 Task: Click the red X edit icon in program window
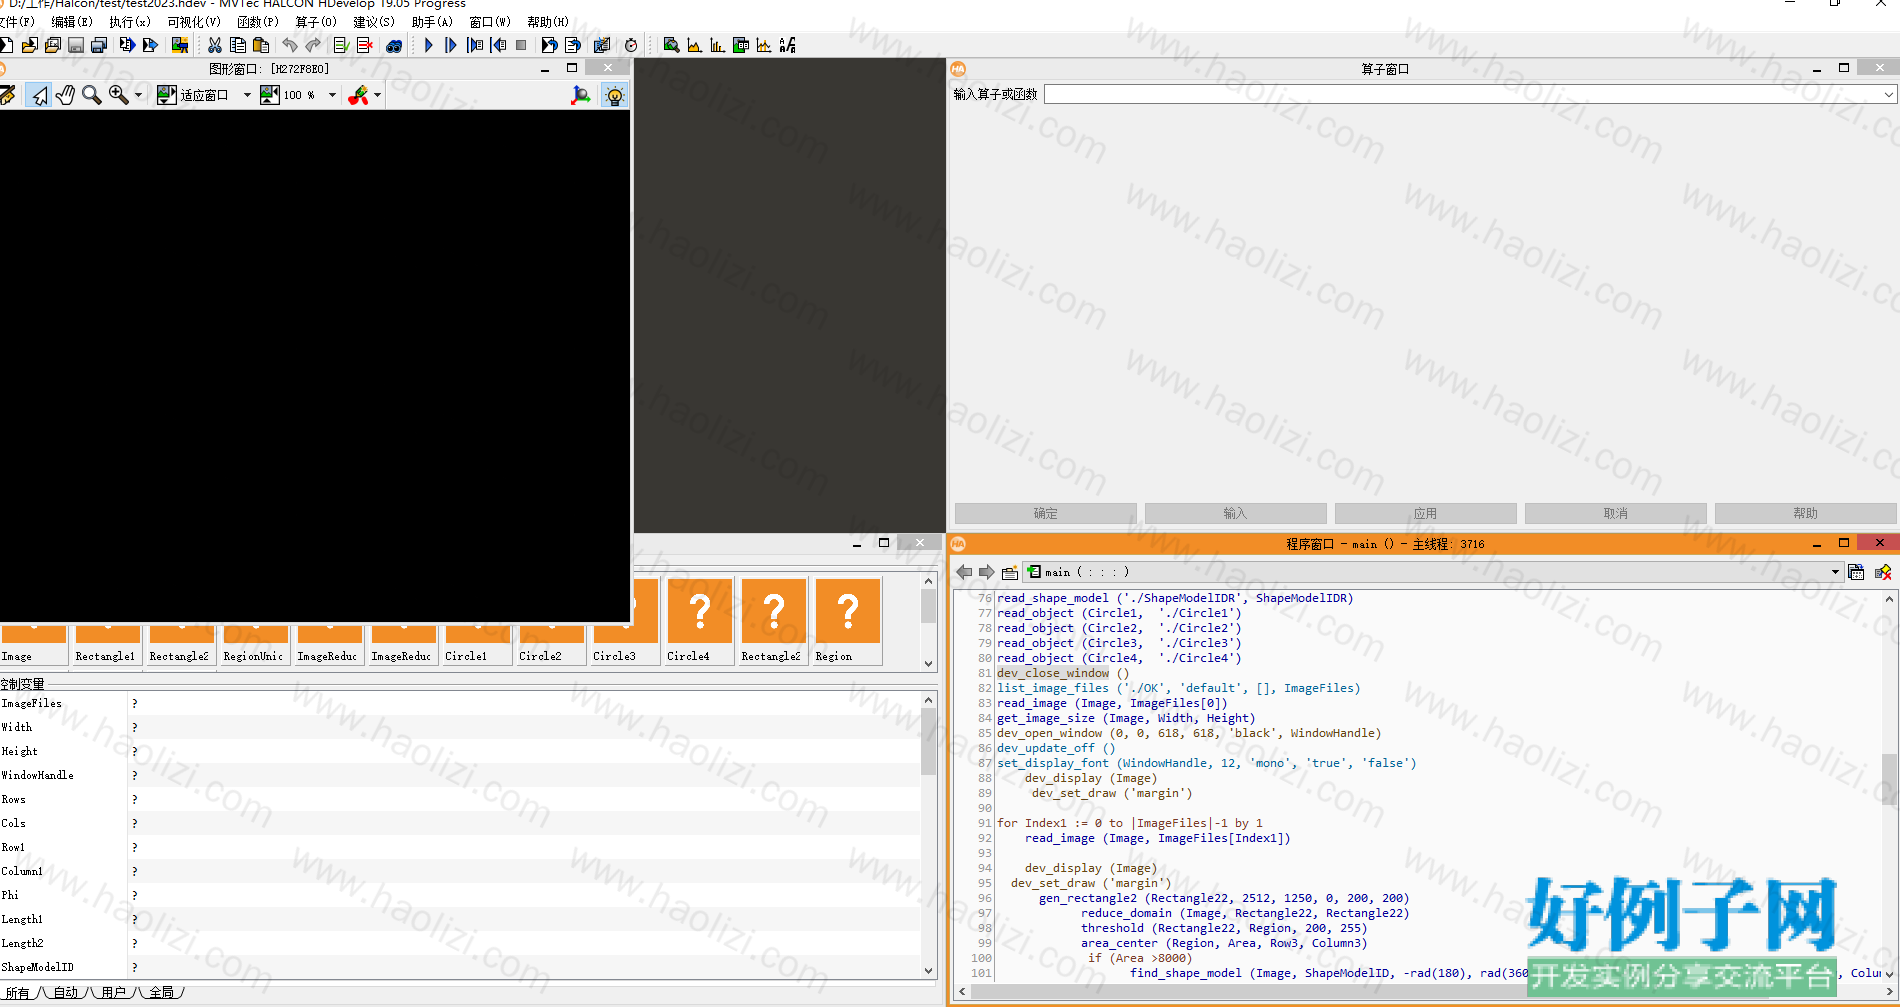coord(1883,572)
